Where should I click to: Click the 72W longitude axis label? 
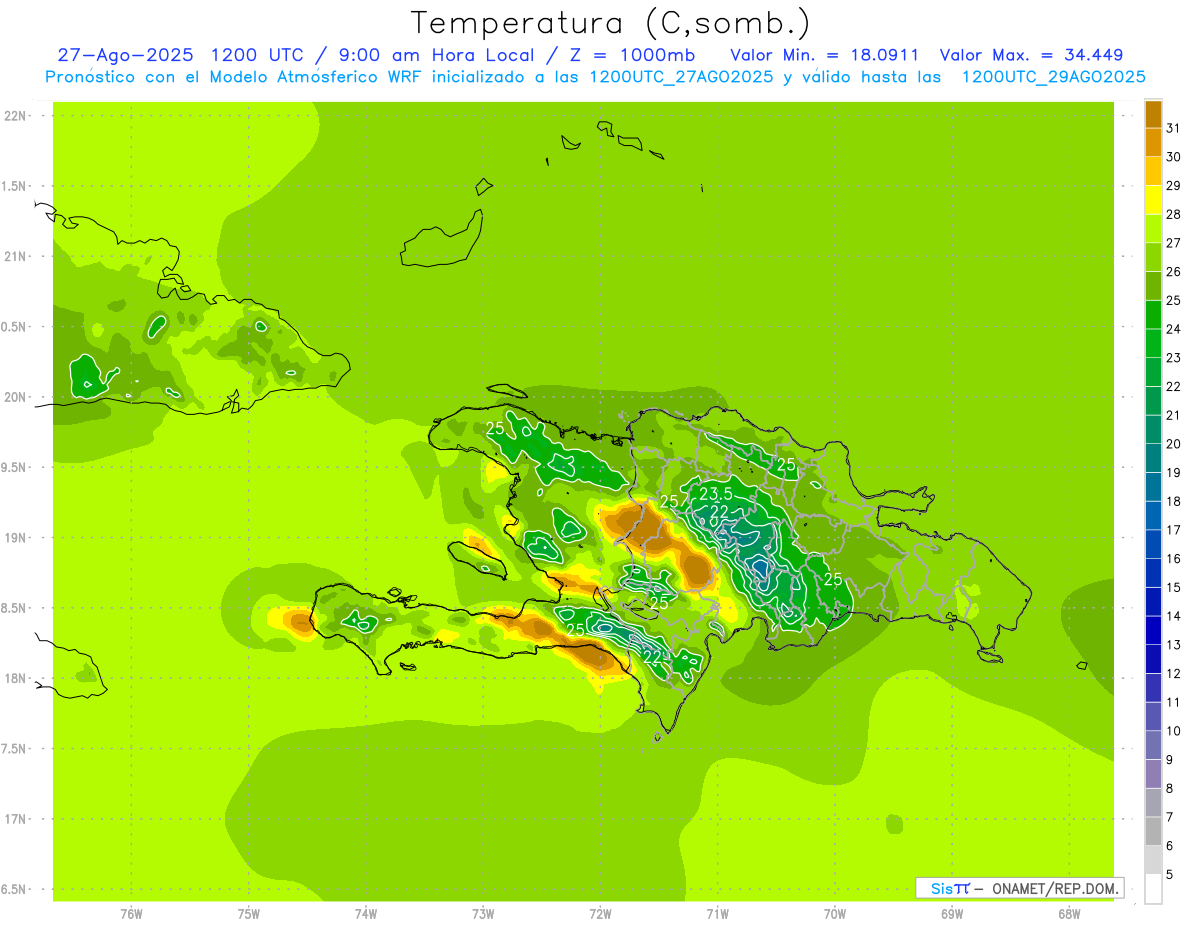coord(600,913)
